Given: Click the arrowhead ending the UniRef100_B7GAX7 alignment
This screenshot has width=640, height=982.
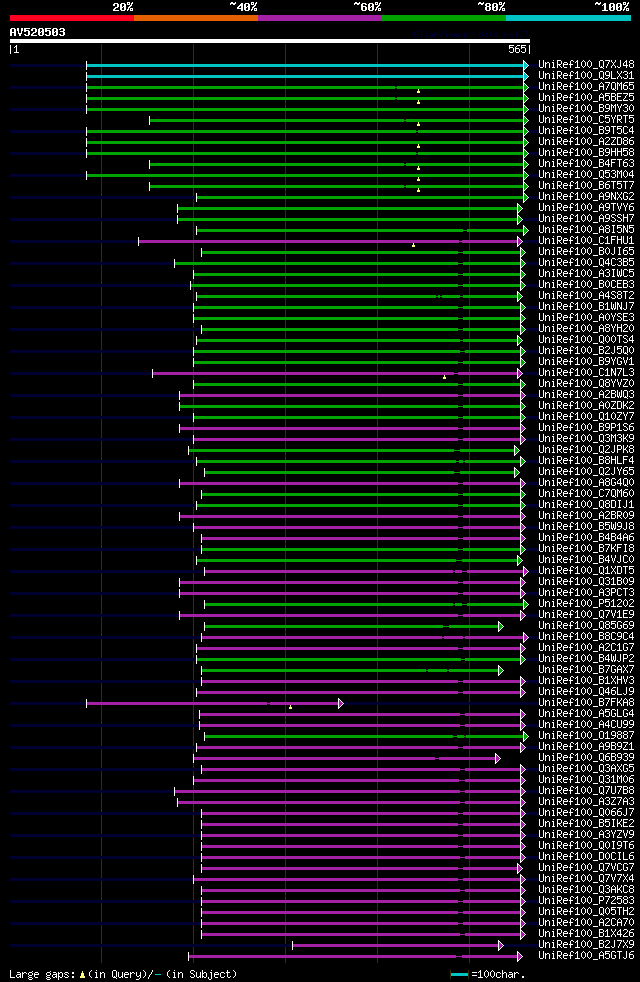Looking at the screenshot, I should (x=501, y=670).
